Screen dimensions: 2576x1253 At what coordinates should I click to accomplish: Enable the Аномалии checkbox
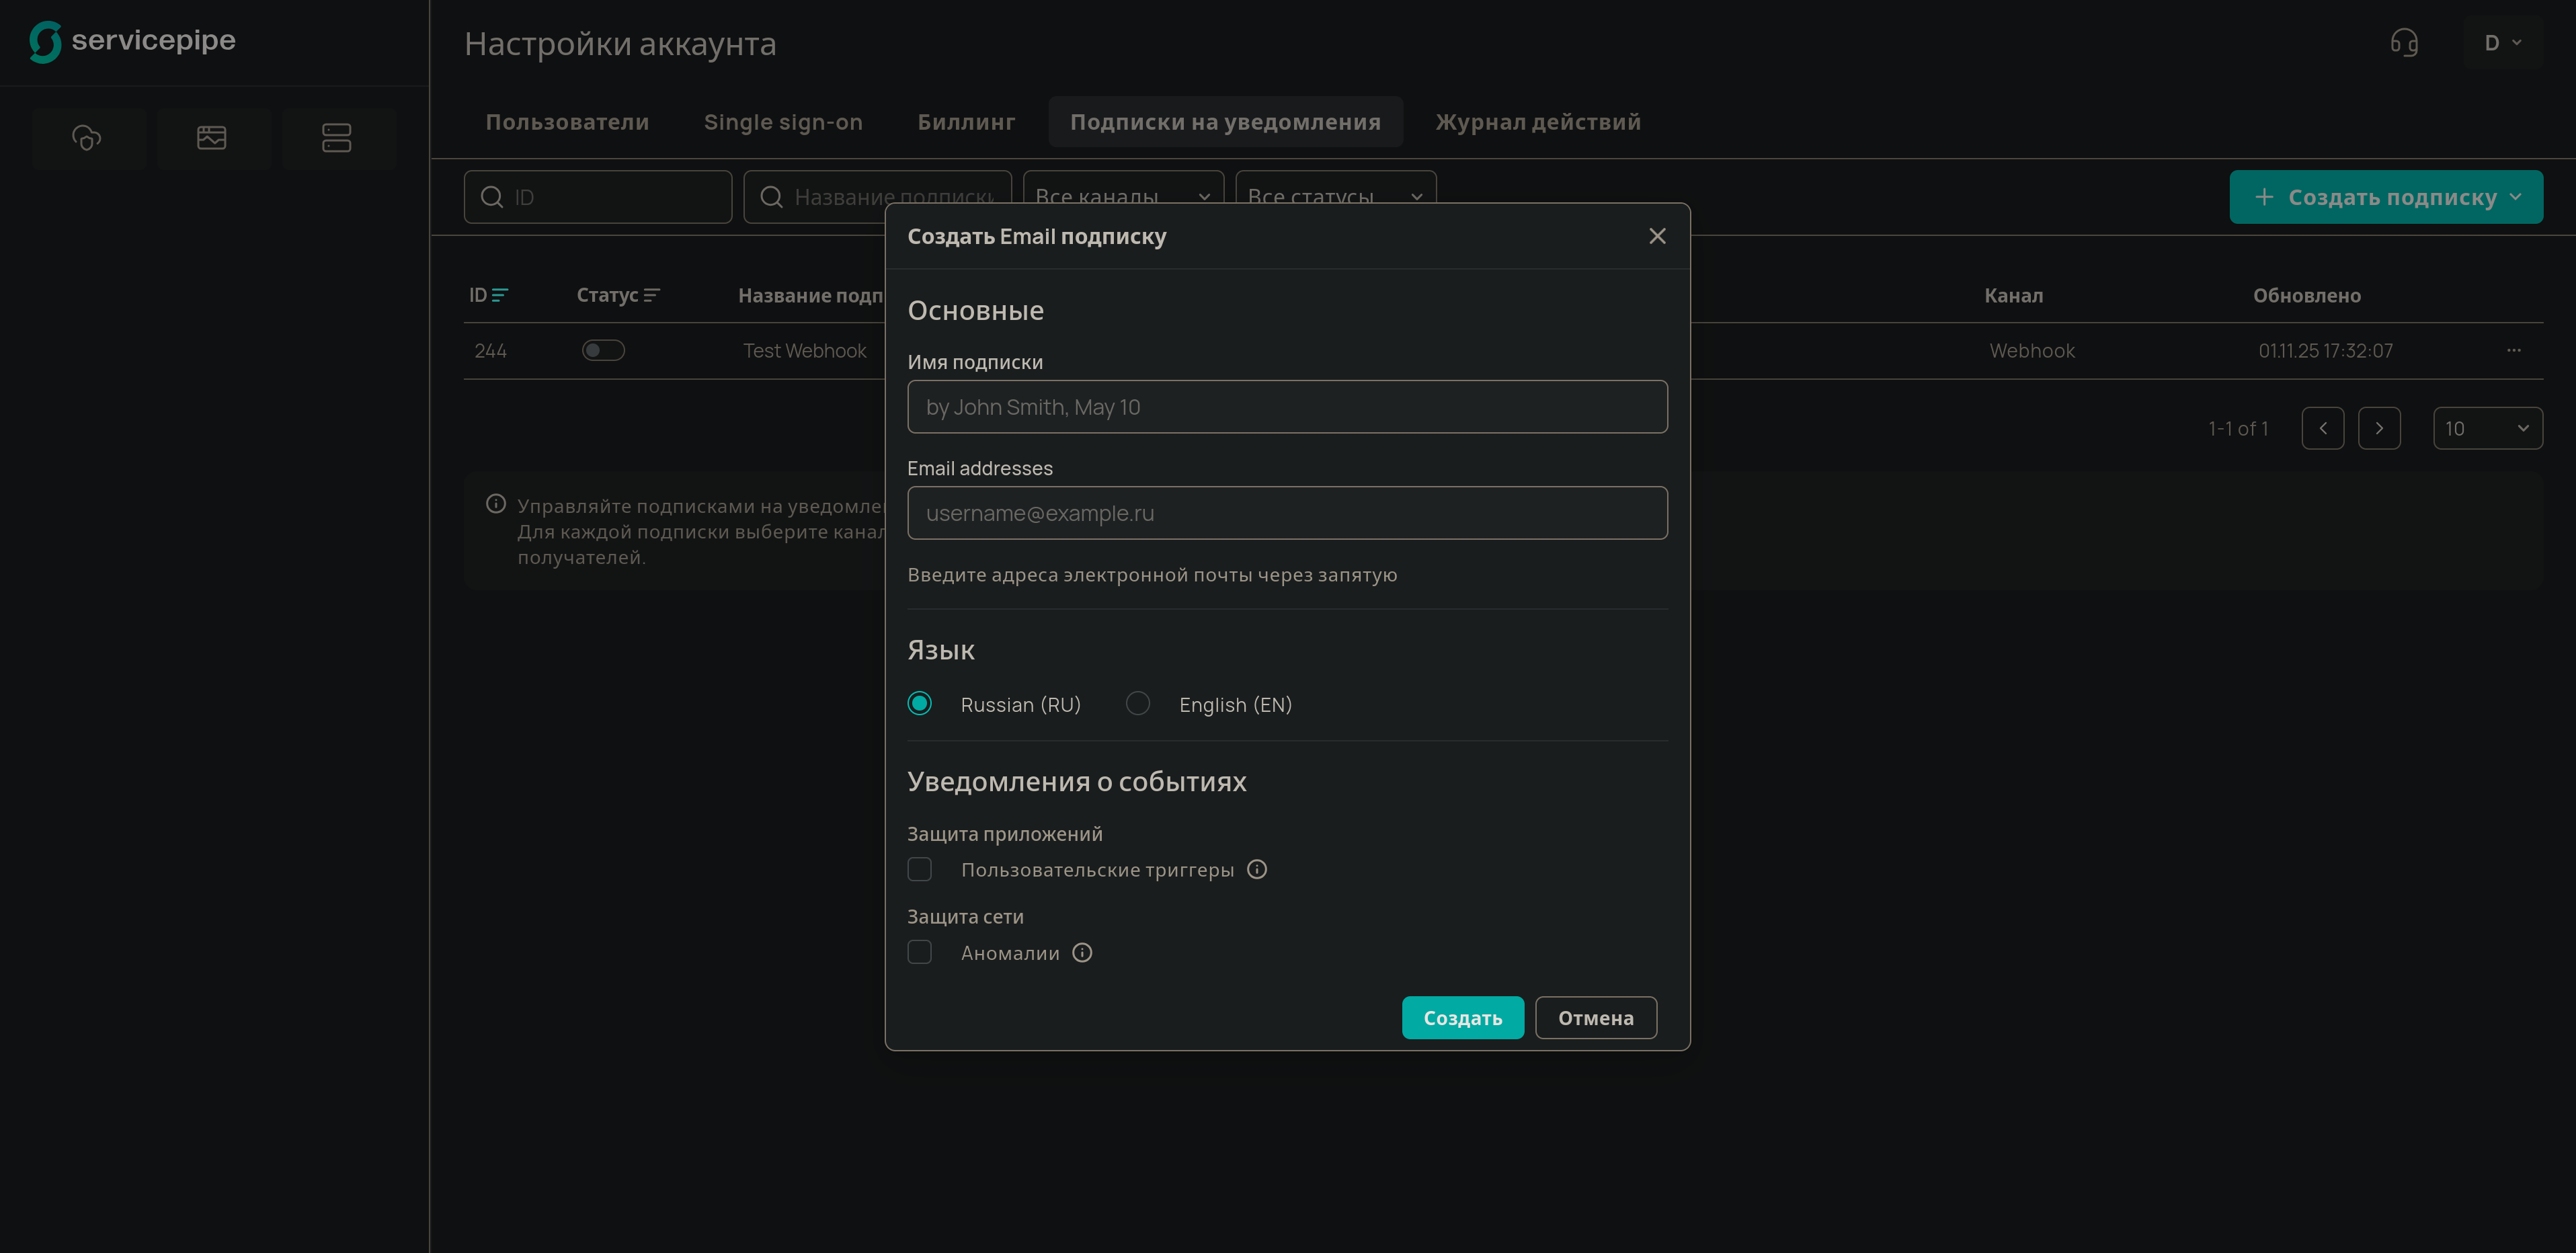[919, 953]
